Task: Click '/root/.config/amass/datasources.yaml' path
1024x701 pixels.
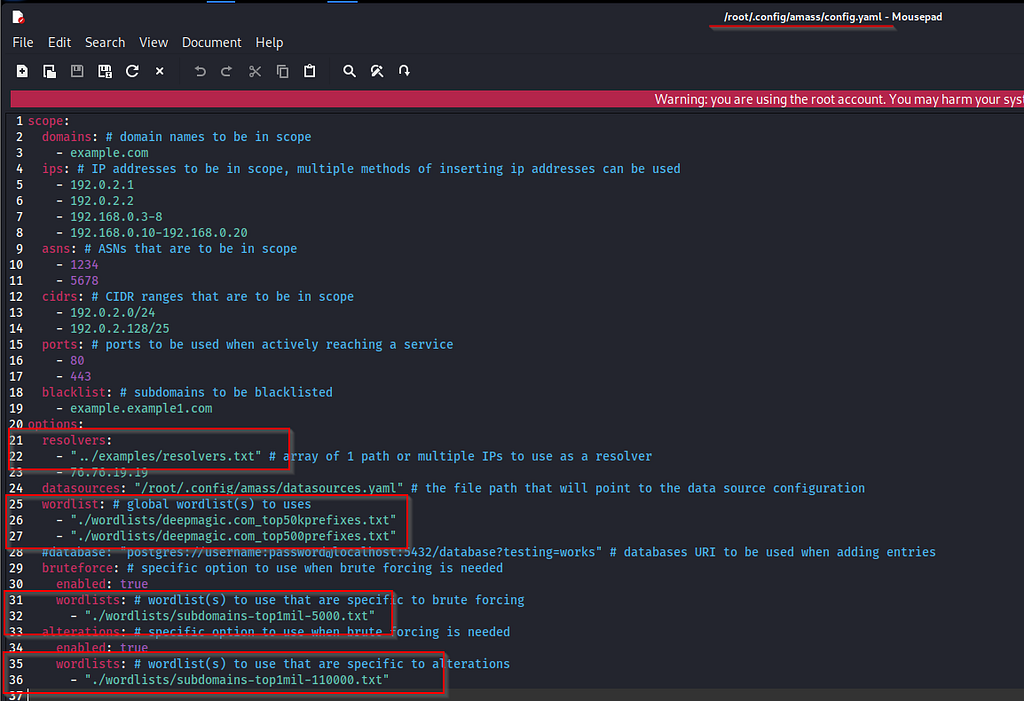Action: [x=268, y=488]
